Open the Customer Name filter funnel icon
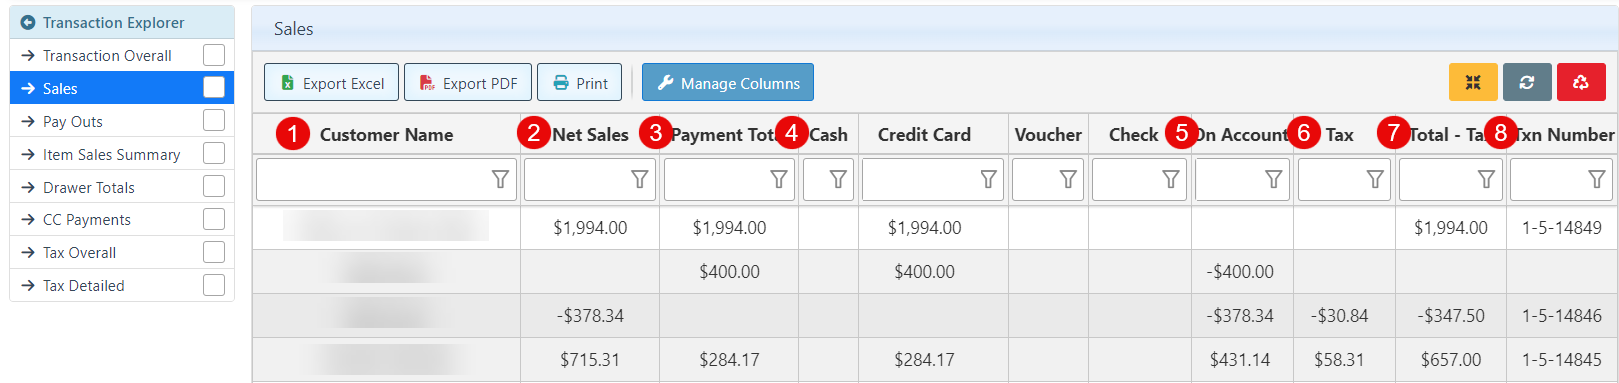Screen dimensions: 1619x383 point(500,179)
